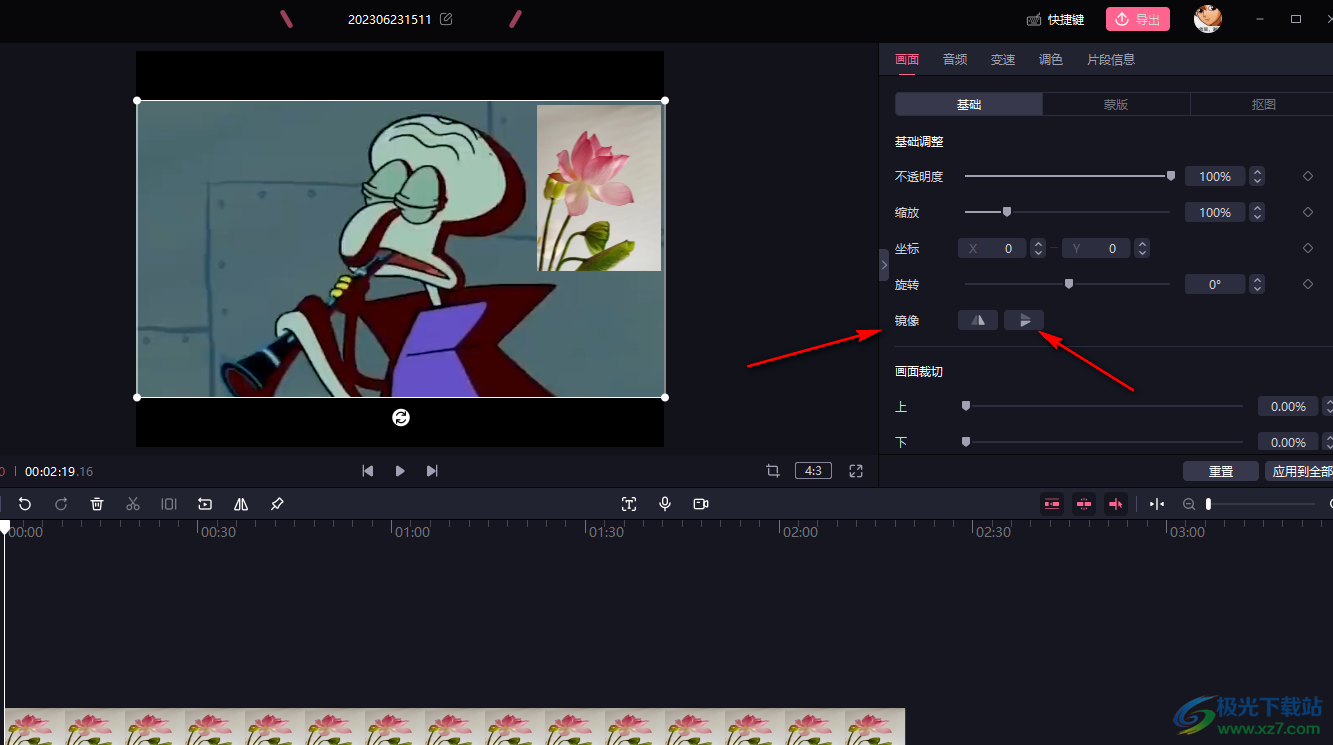This screenshot has height=745, width=1333.
Task: Select the 抠图 sub-tab
Action: point(1263,104)
